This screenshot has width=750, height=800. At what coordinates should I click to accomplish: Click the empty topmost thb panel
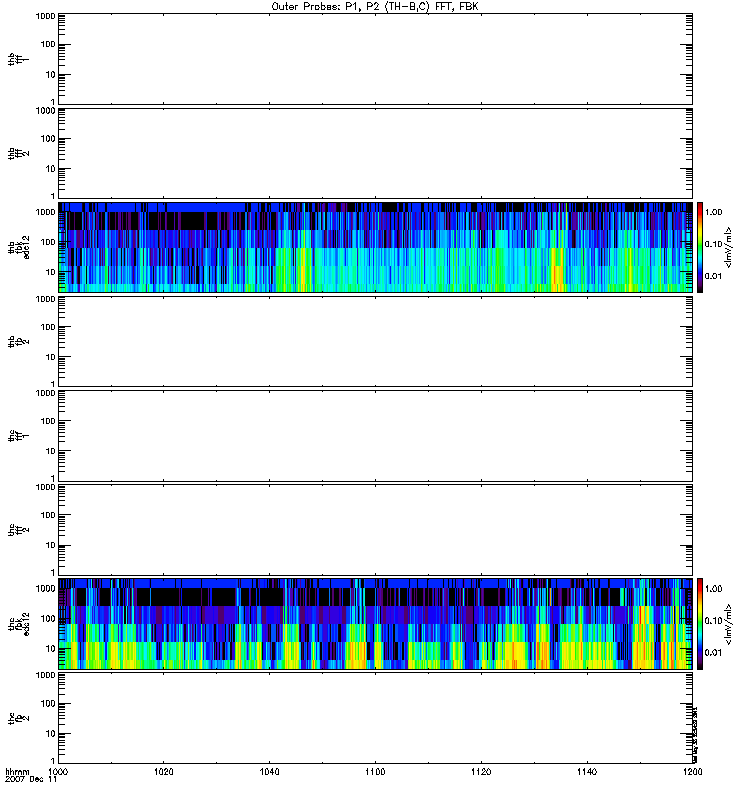[374, 58]
